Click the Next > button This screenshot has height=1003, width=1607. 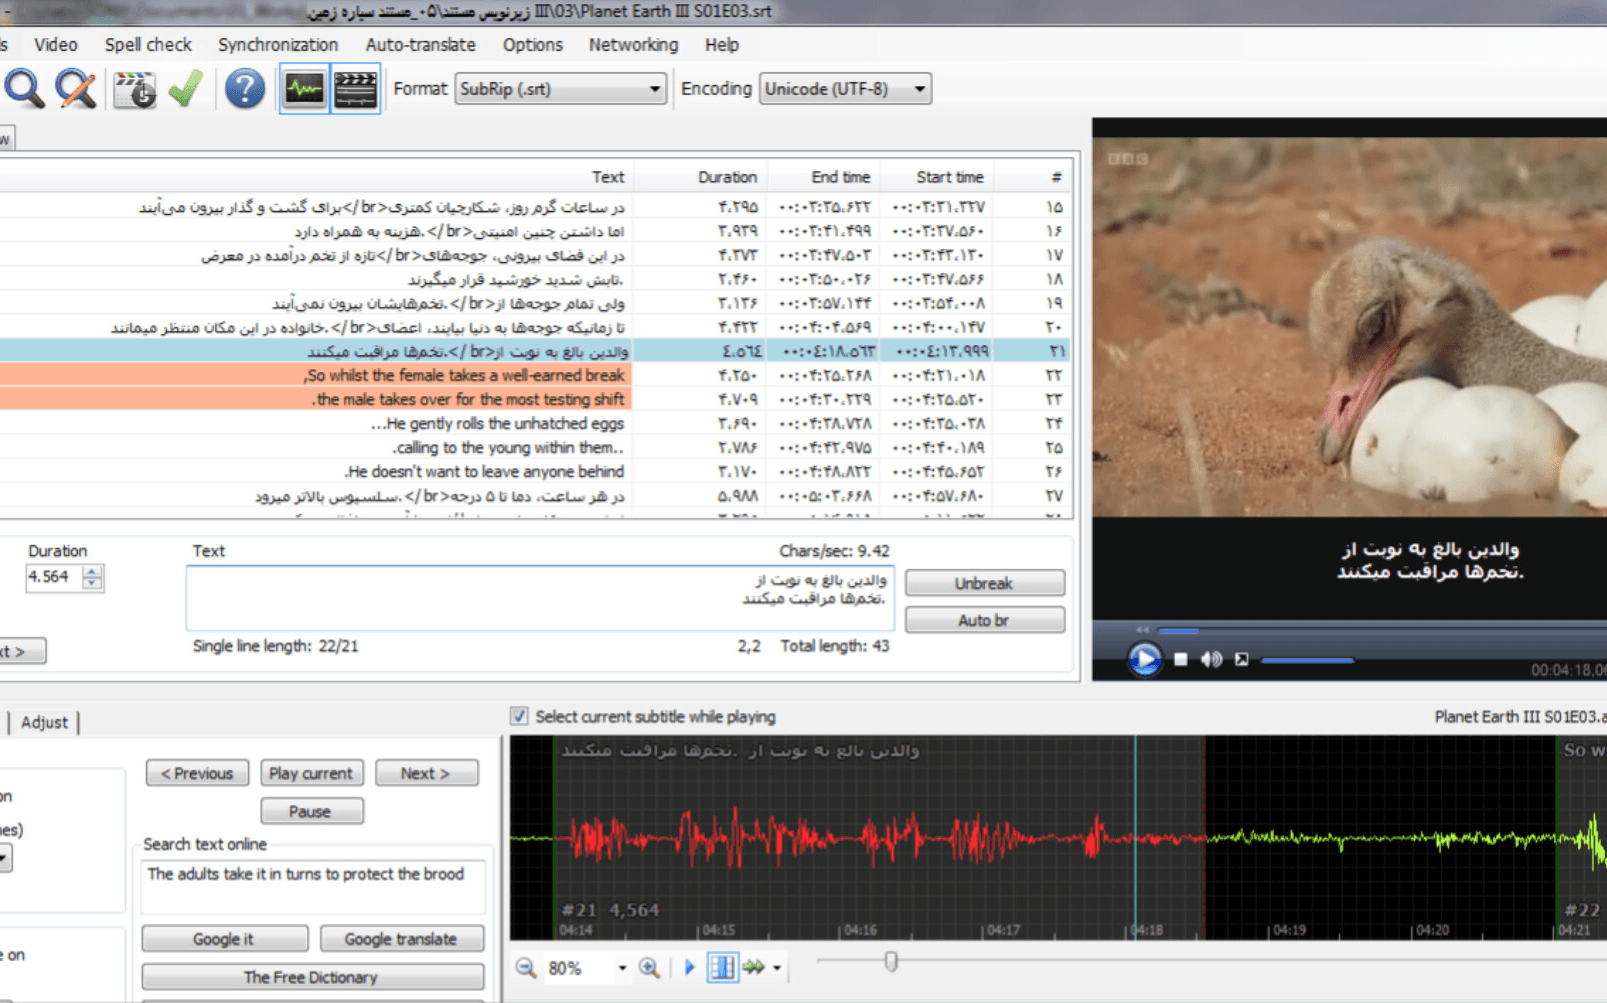coord(426,773)
